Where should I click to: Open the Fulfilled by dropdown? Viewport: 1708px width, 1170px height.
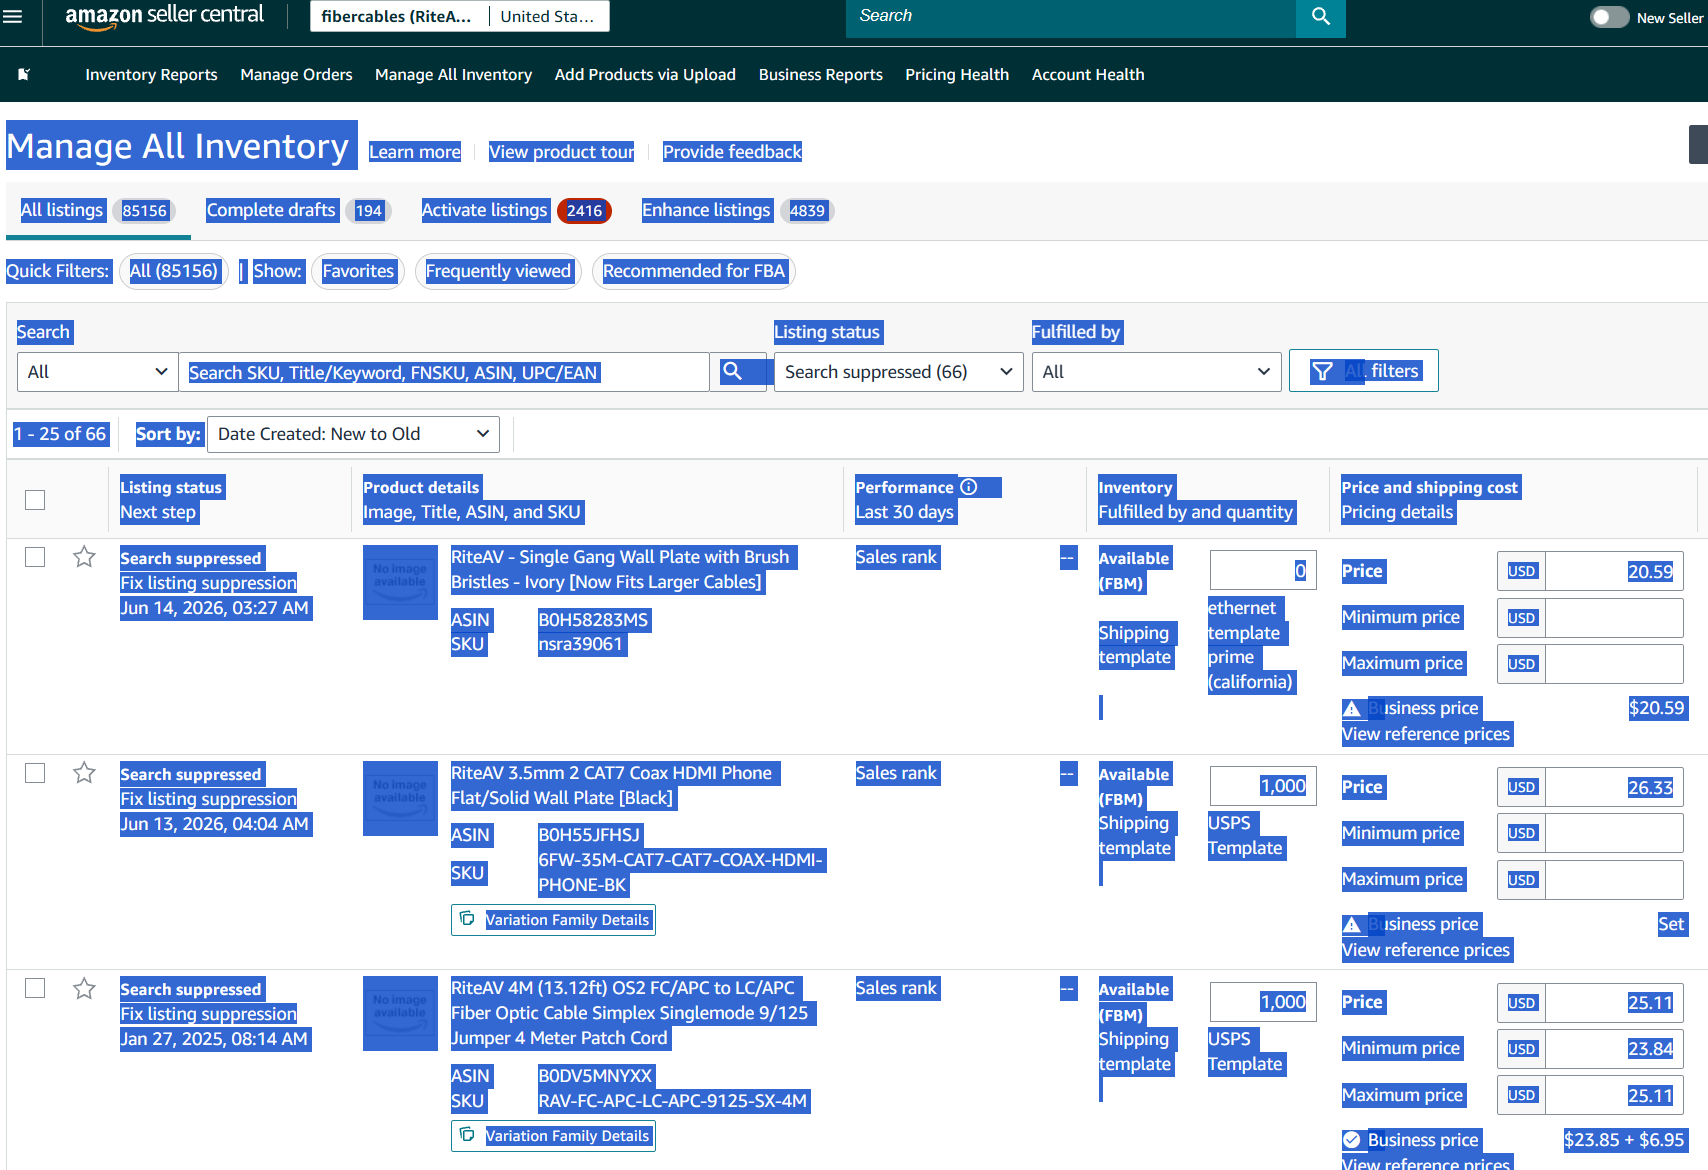point(1156,372)
